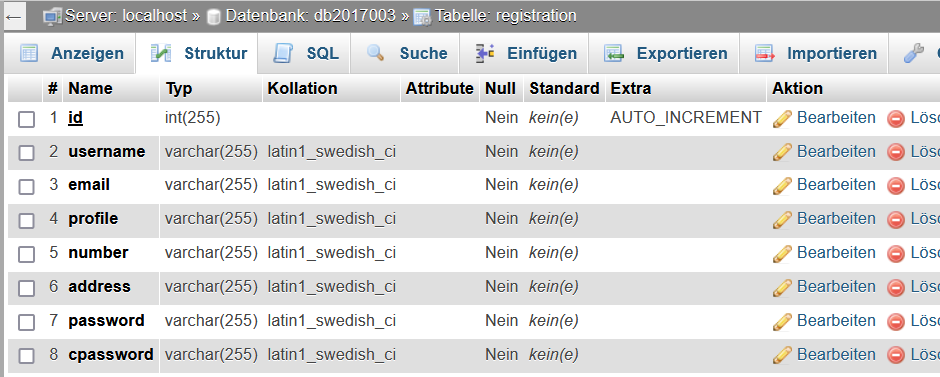Click the AUTO_INCREMENT extra value
Screen dimensions: 940x377
[686, 118]
